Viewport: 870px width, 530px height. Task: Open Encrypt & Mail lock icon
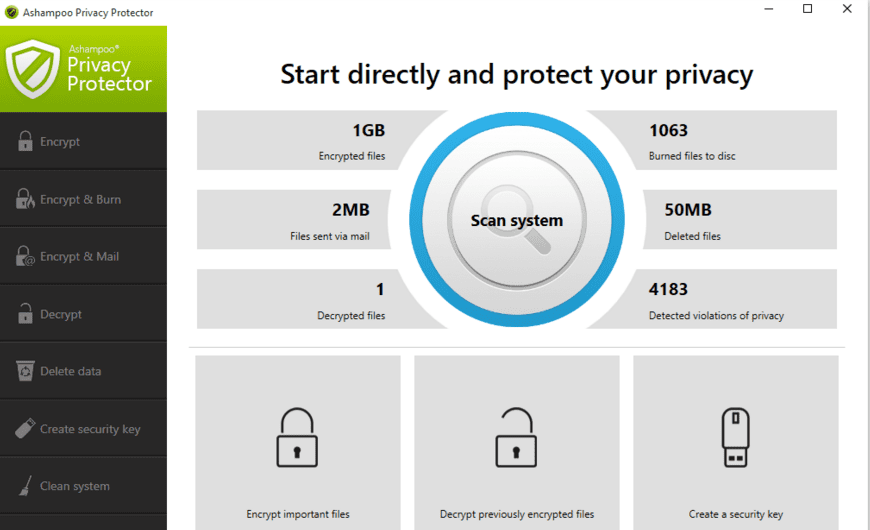(25, 256)
